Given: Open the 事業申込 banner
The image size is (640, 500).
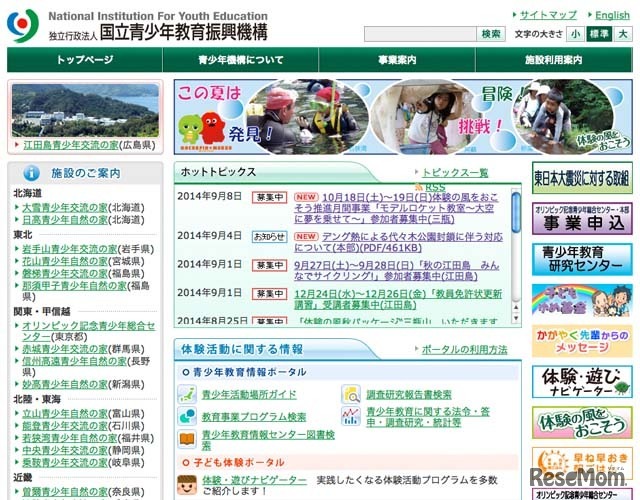Looking at the screenshot, I should pos(582,219).
